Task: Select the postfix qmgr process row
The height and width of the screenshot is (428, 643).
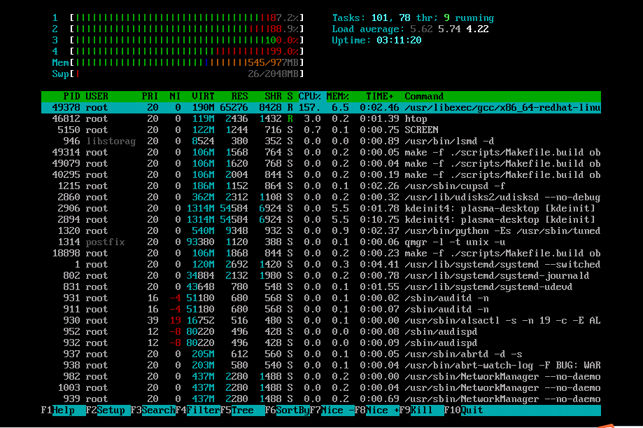Action: 321,242
